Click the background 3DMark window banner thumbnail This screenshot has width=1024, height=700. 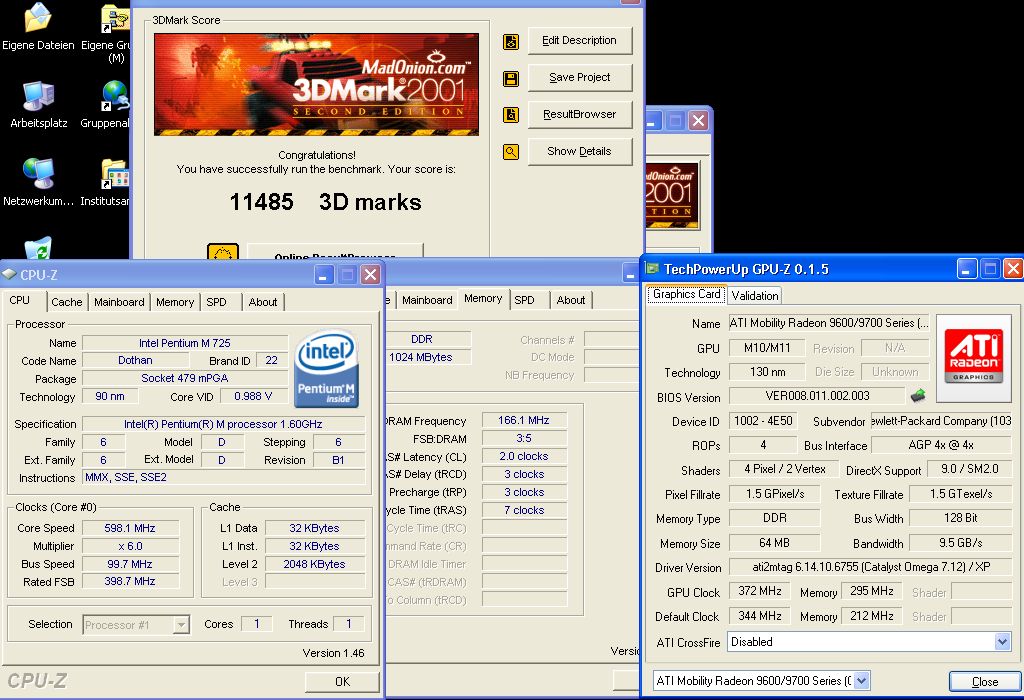672,195
